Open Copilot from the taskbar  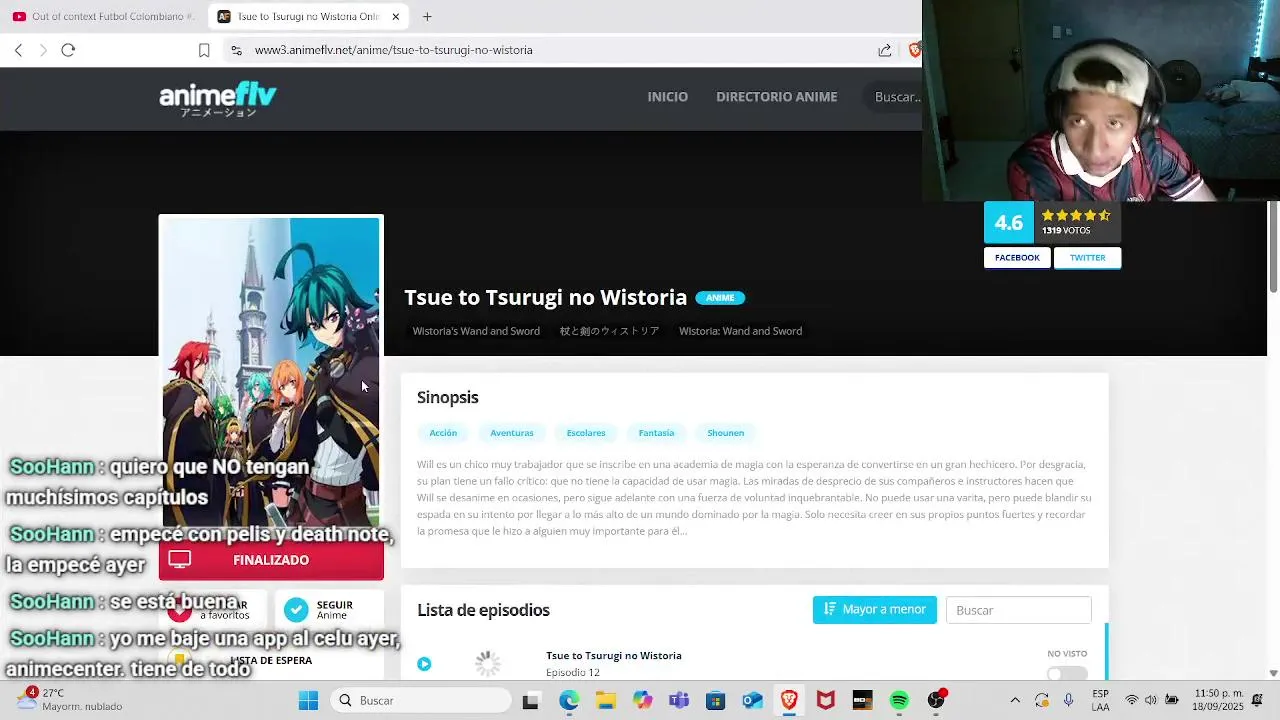tap(642, 701)
